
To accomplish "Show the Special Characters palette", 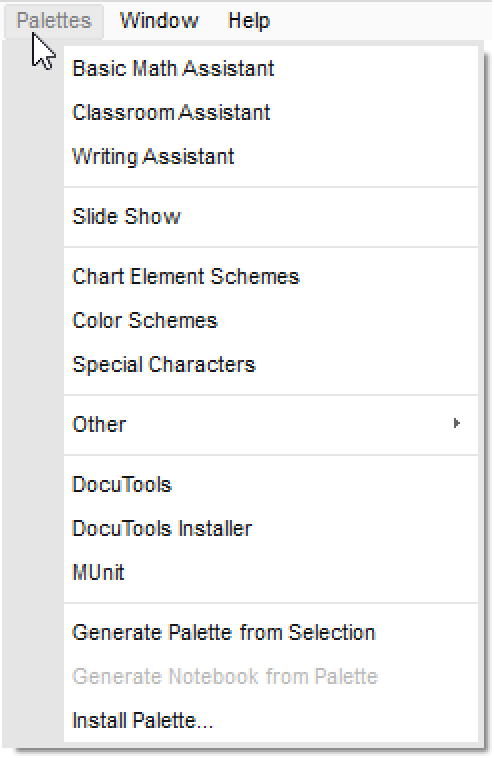I will [271, 364].
